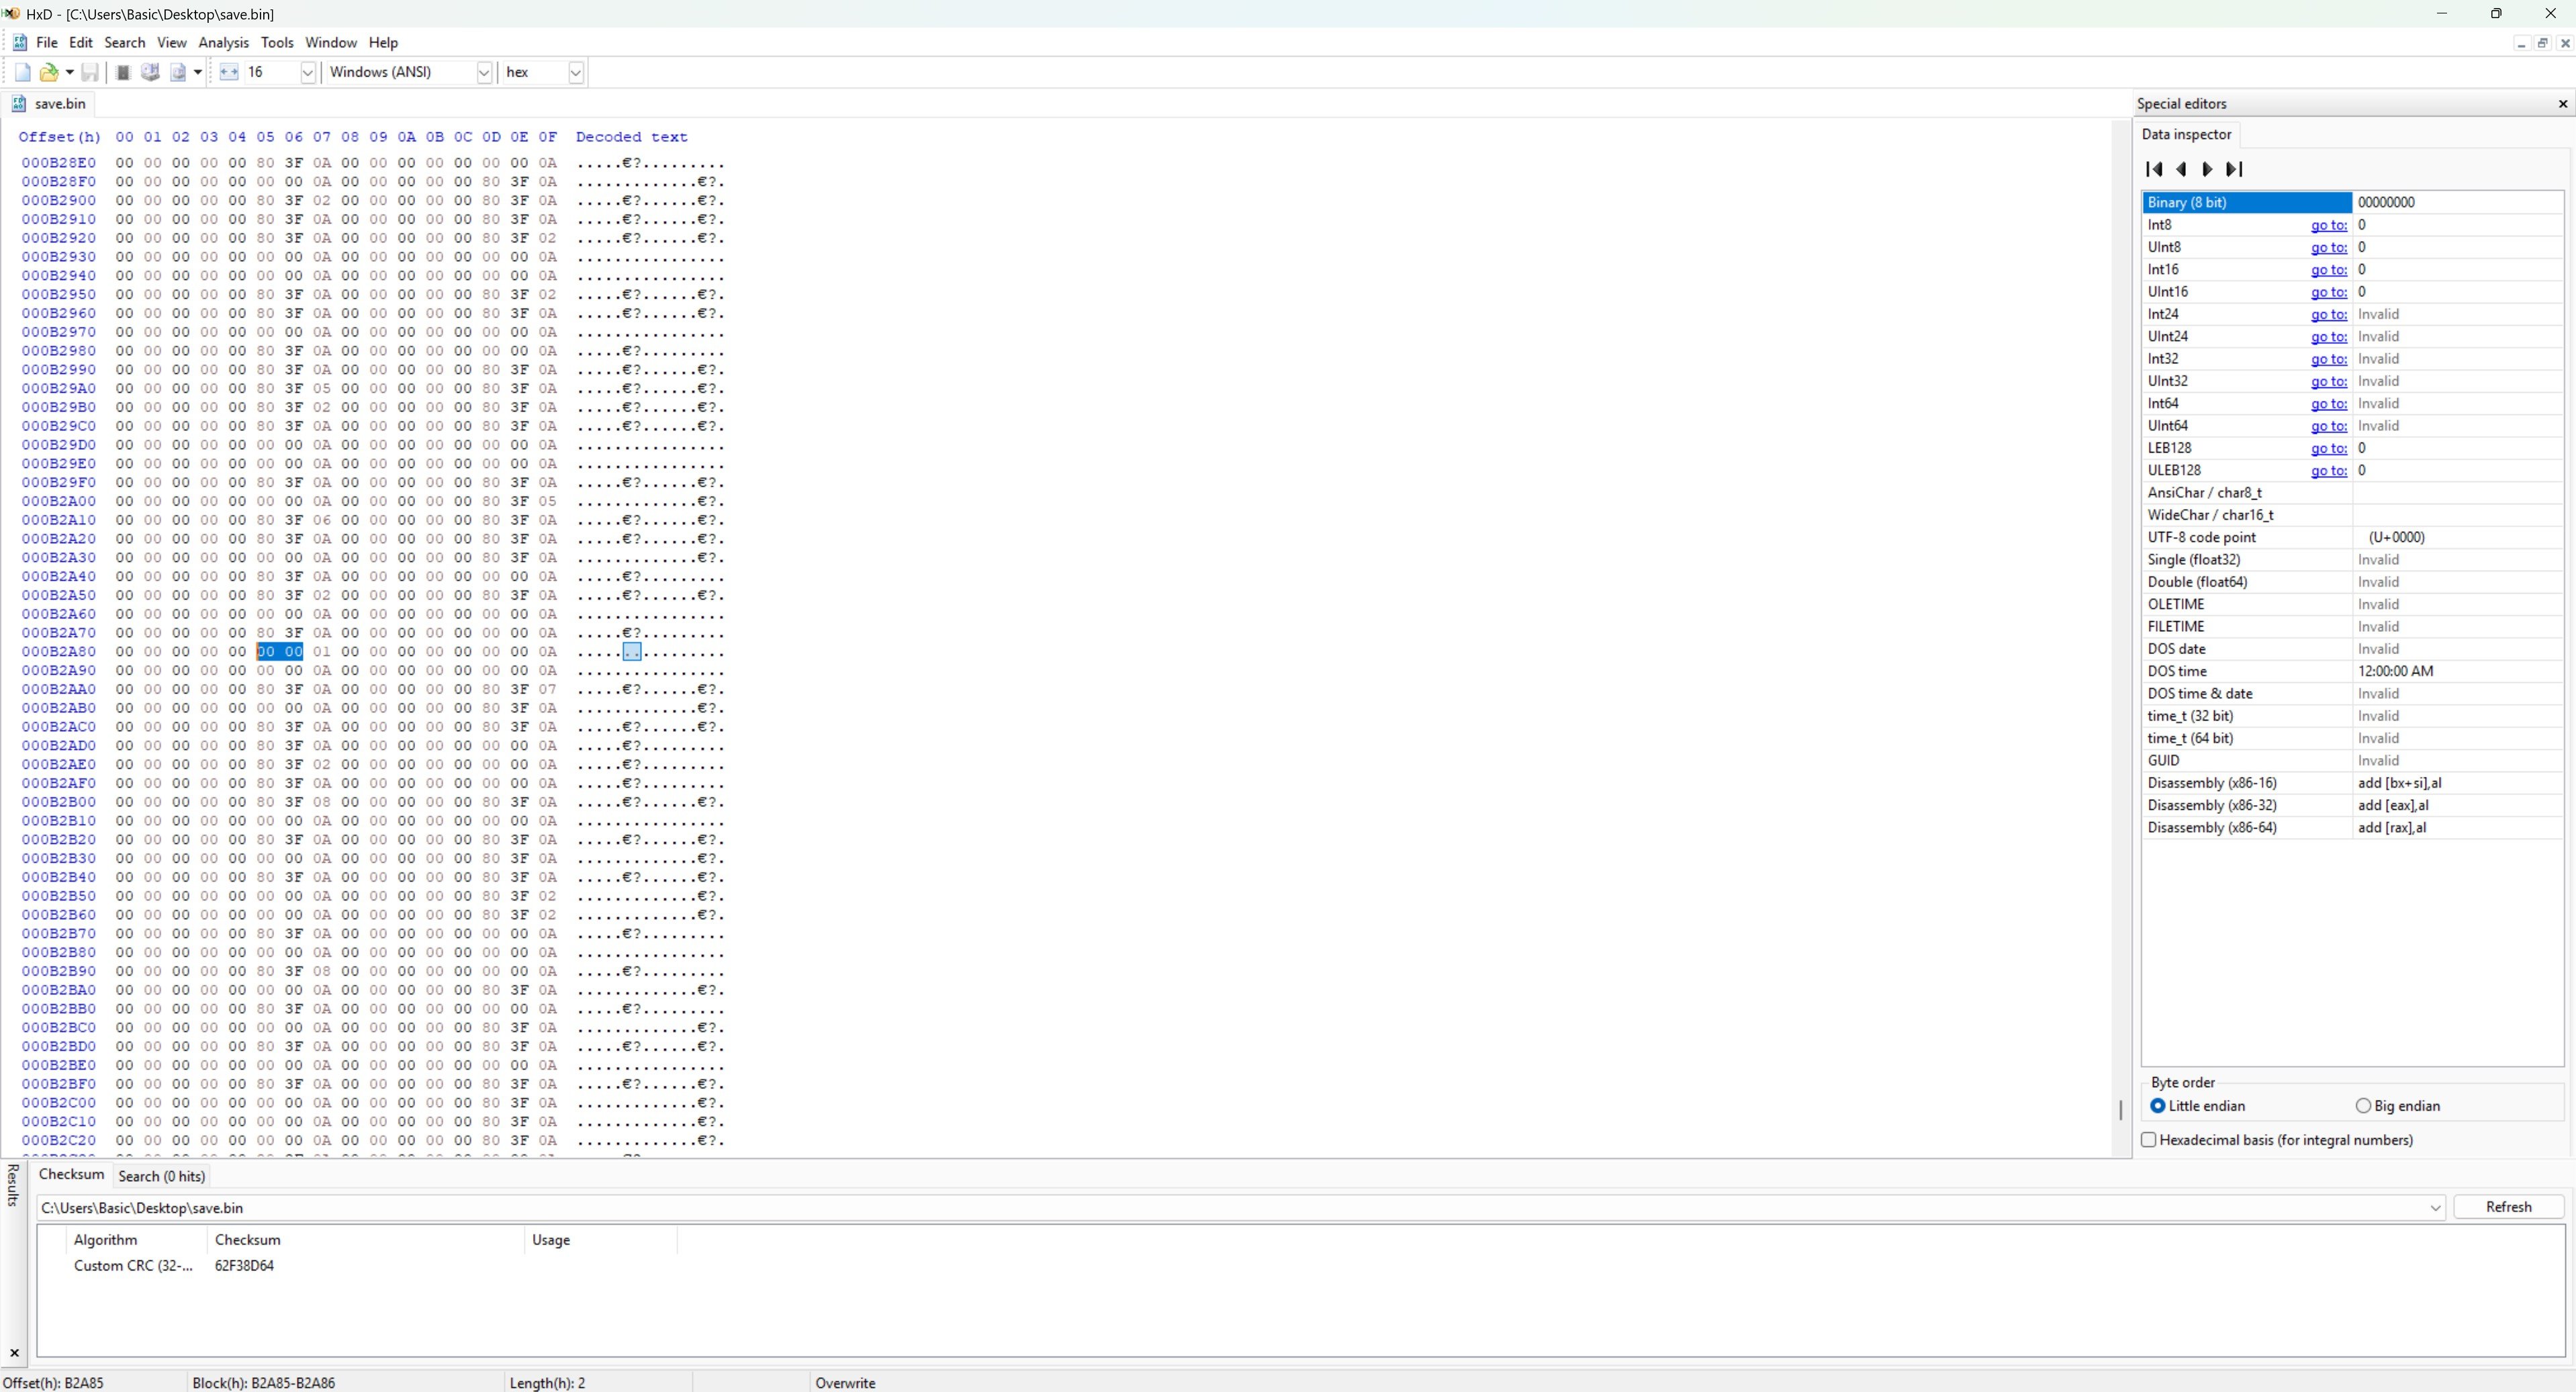Image resolution: width=2576 pixels, height=1392 pixels.
Task: Open the File menu
Action: (x=46, y=43)
